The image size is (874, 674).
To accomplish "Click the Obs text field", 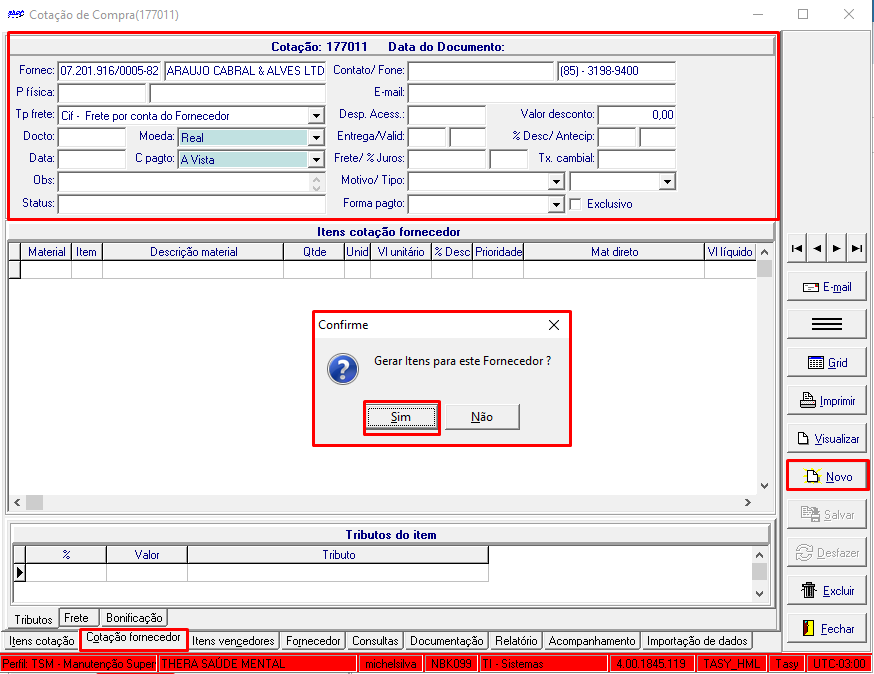I will click(191, 182).
